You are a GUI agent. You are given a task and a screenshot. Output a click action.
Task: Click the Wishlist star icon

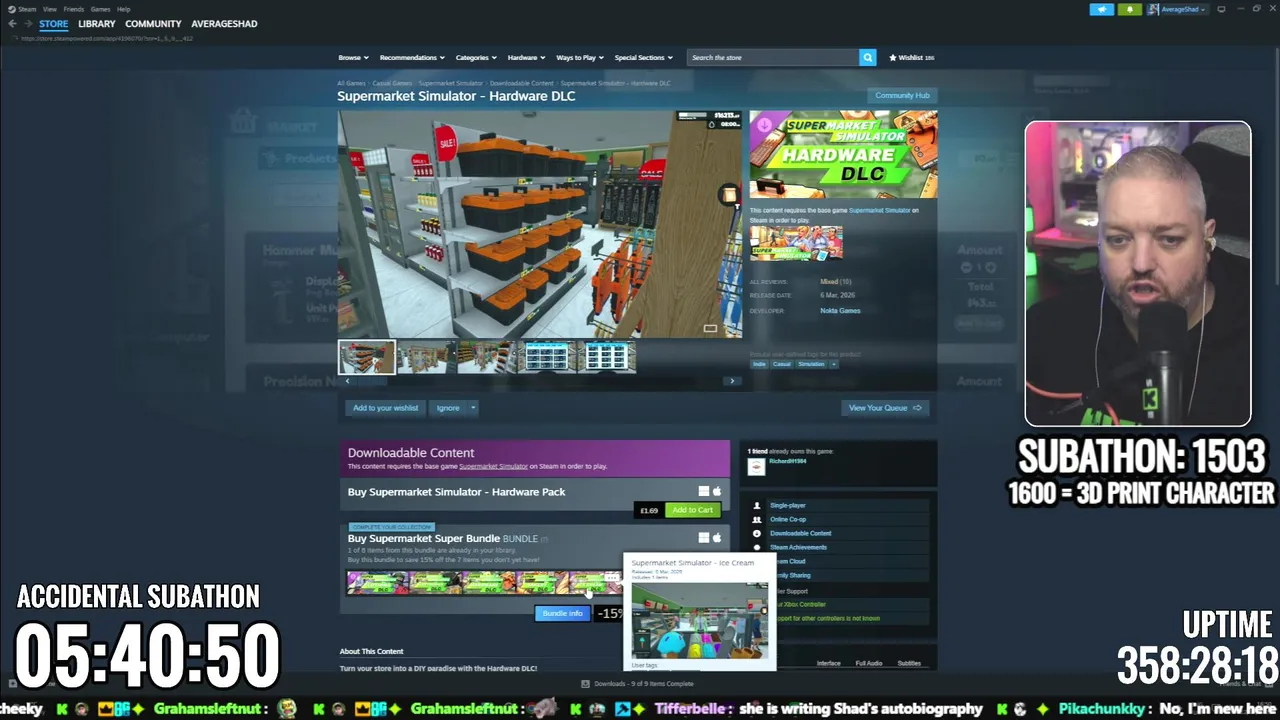pyautogui.click(x=893, y=58)
